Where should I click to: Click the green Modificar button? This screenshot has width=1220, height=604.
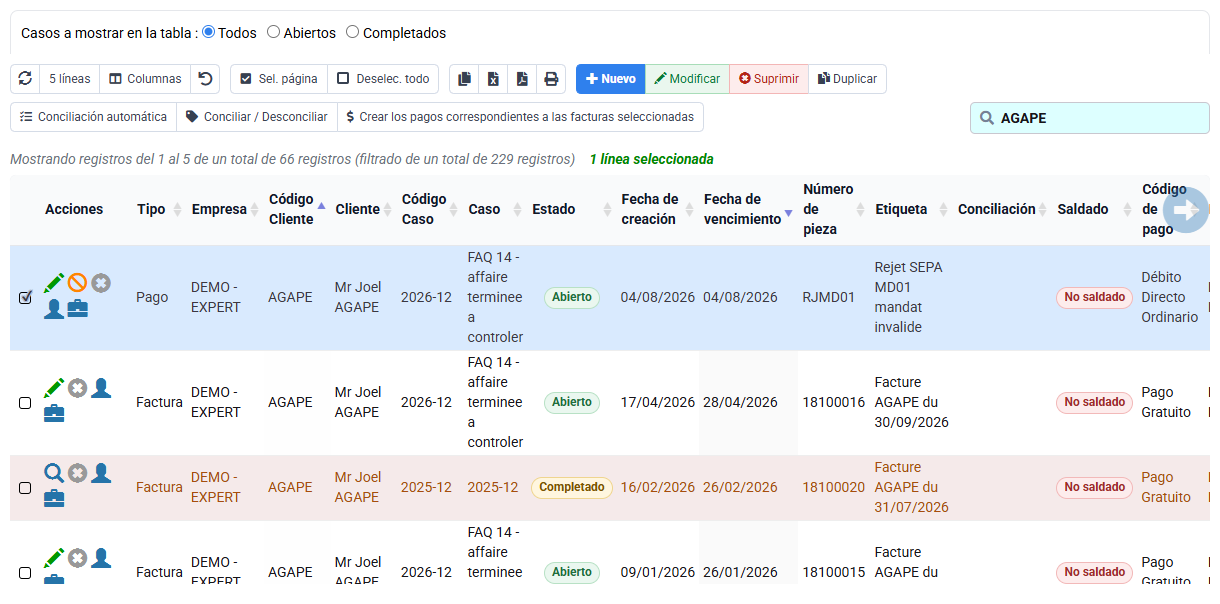(687, 79)
